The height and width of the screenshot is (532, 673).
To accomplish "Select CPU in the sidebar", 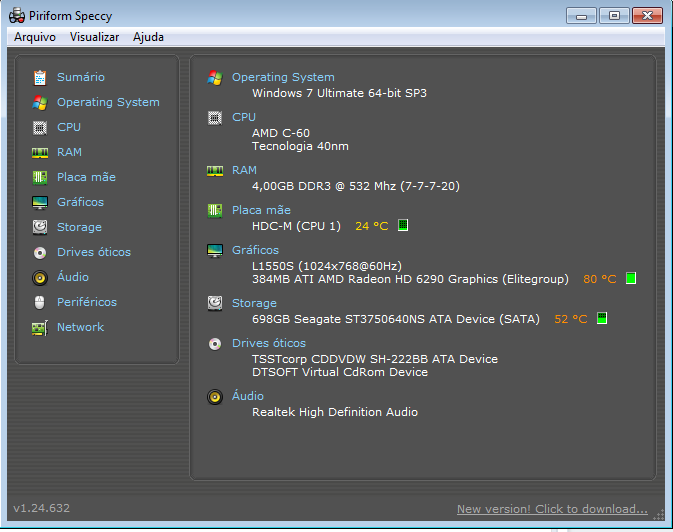I will [x=69, y=127].
